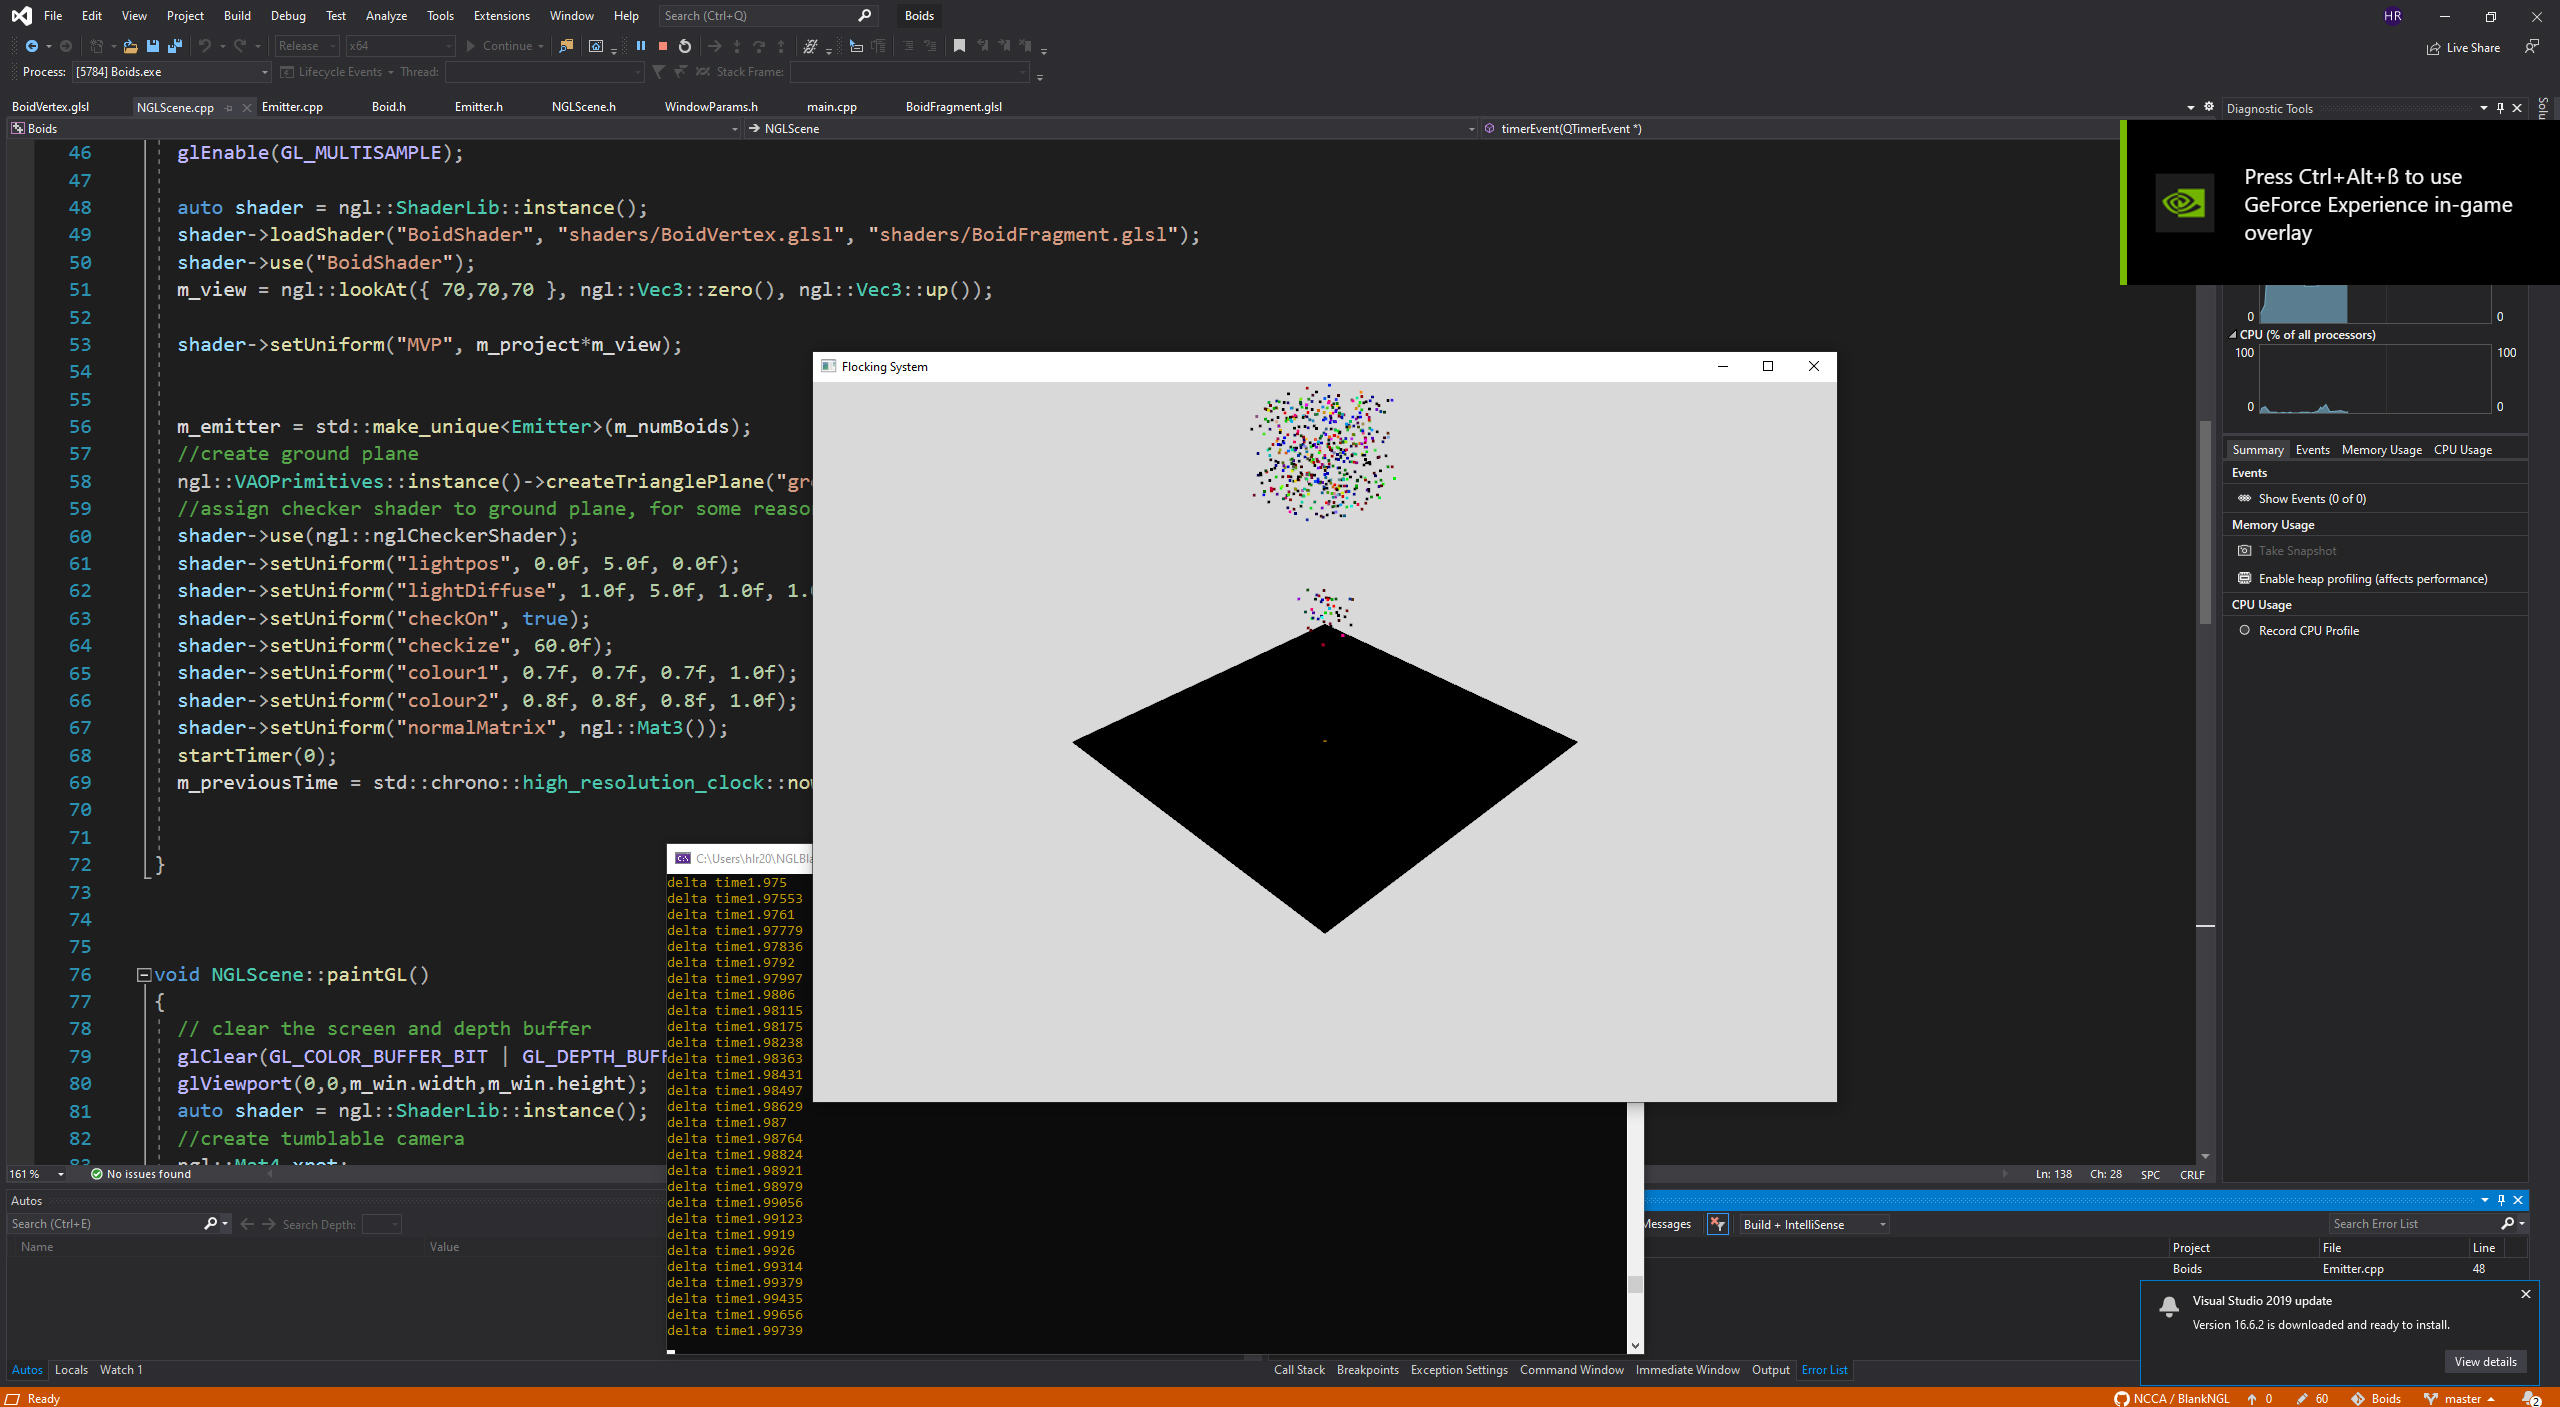This screenshot has width=2560, height=1407.
Task: Open Find in Files toolbar icon
Action: coord(566,46)
